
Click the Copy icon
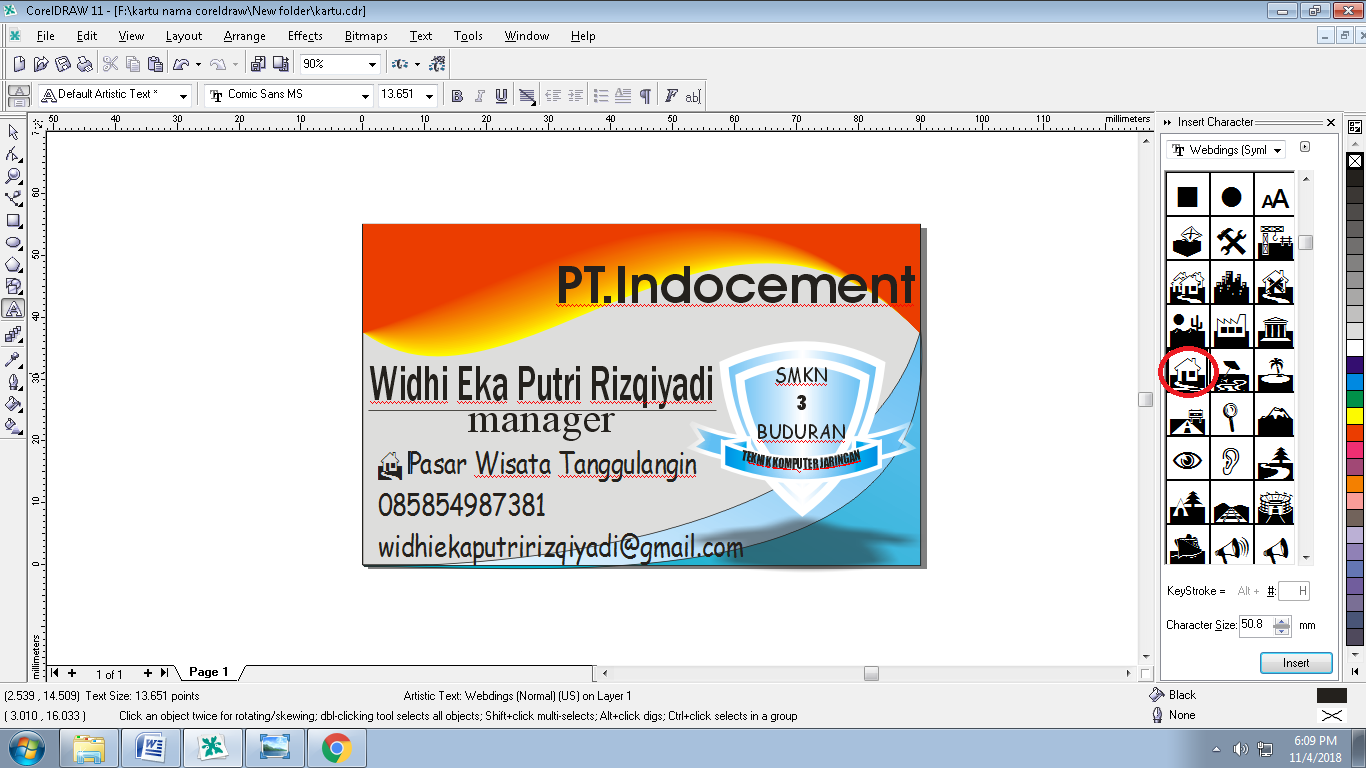(132, 64)
